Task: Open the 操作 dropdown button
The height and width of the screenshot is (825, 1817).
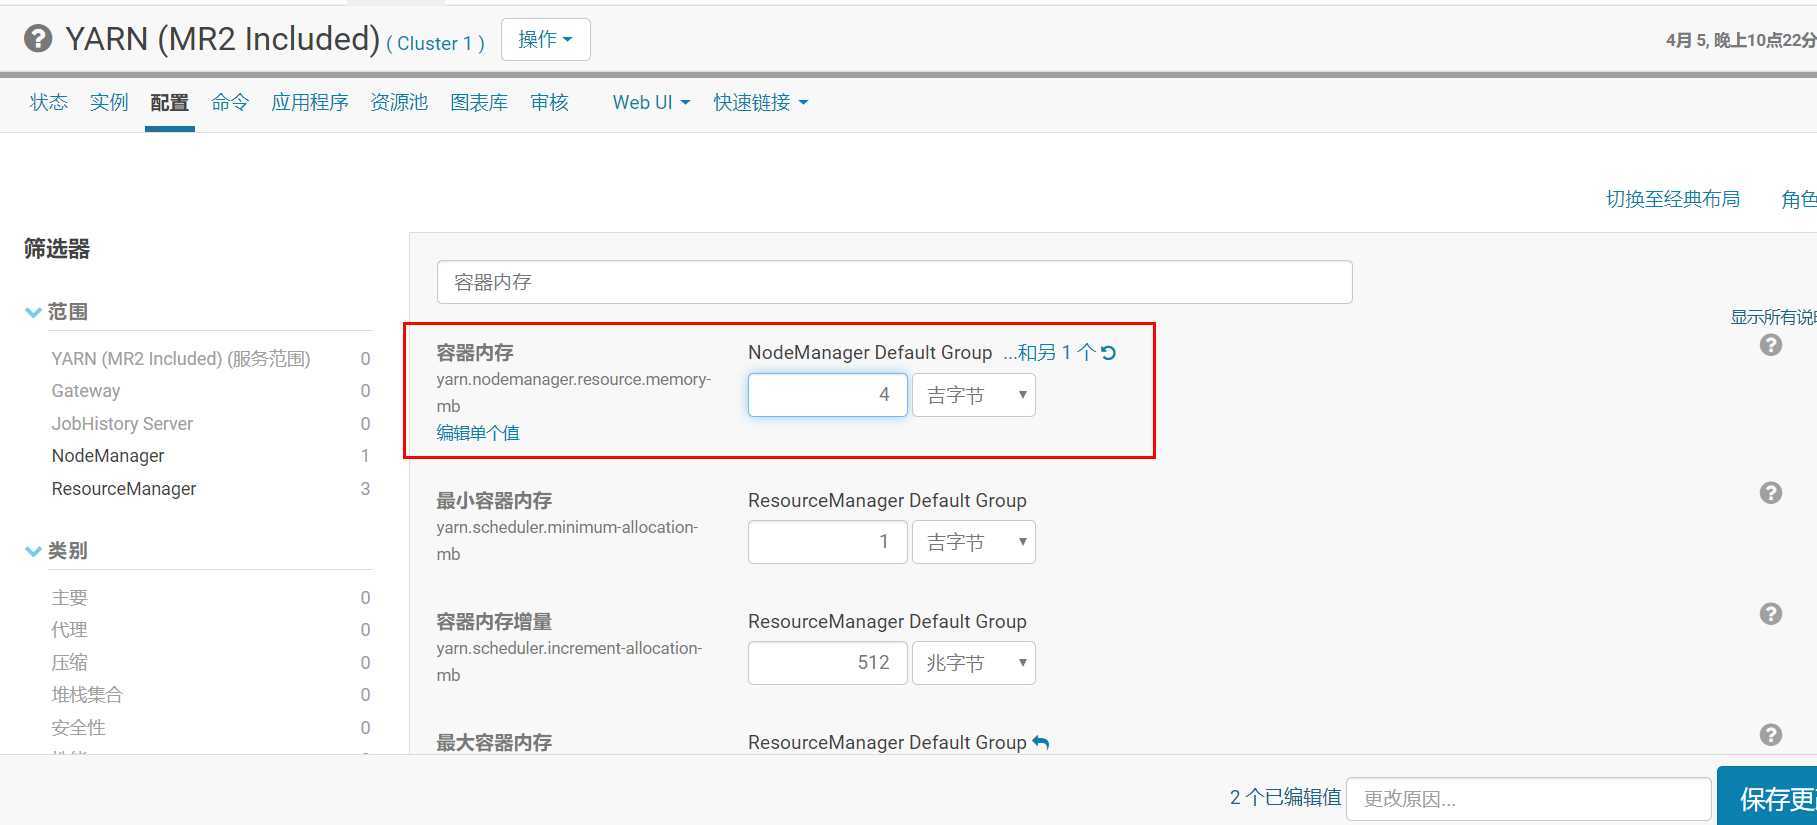Action: (x=546, y=39)
